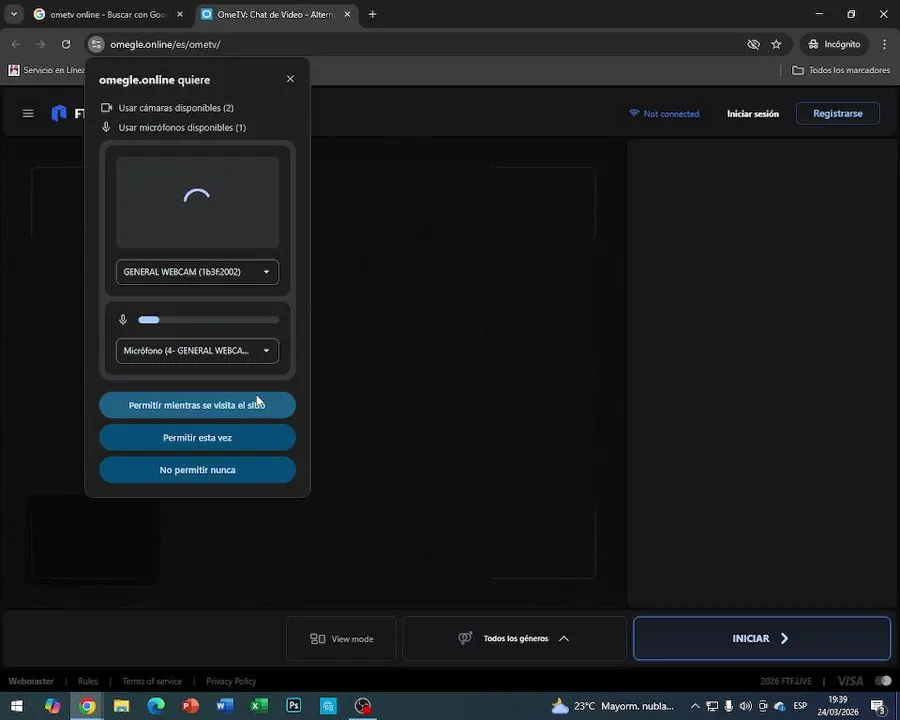The height and width of the screenshot is (720, 900).
Task: Open the Chrome three-dot menu
Action: pos(885,44)
